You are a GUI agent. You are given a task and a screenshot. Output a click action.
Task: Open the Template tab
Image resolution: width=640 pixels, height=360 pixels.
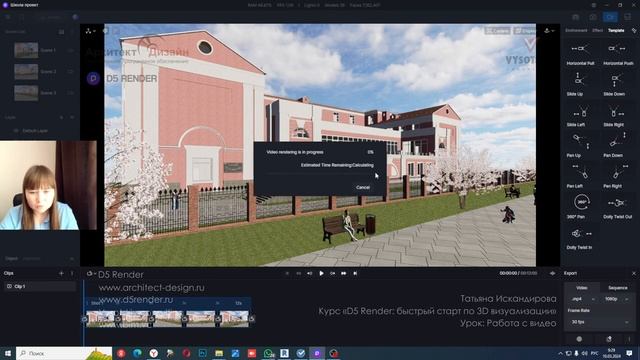click(616, 31)
